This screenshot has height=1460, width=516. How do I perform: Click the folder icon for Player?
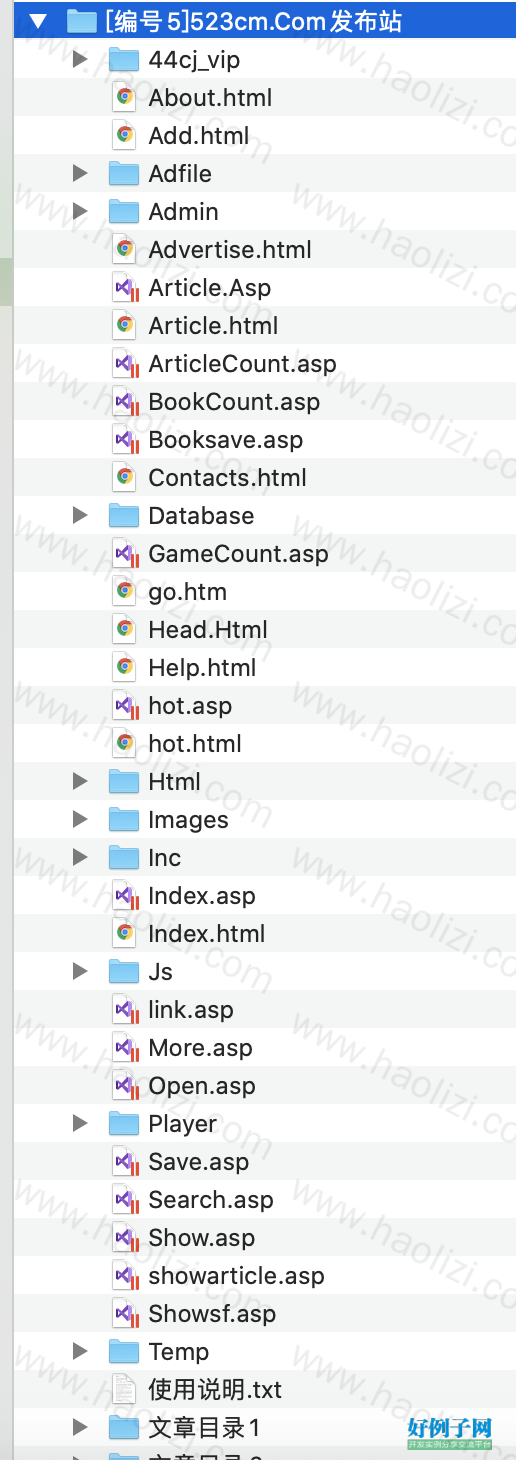124,1124
